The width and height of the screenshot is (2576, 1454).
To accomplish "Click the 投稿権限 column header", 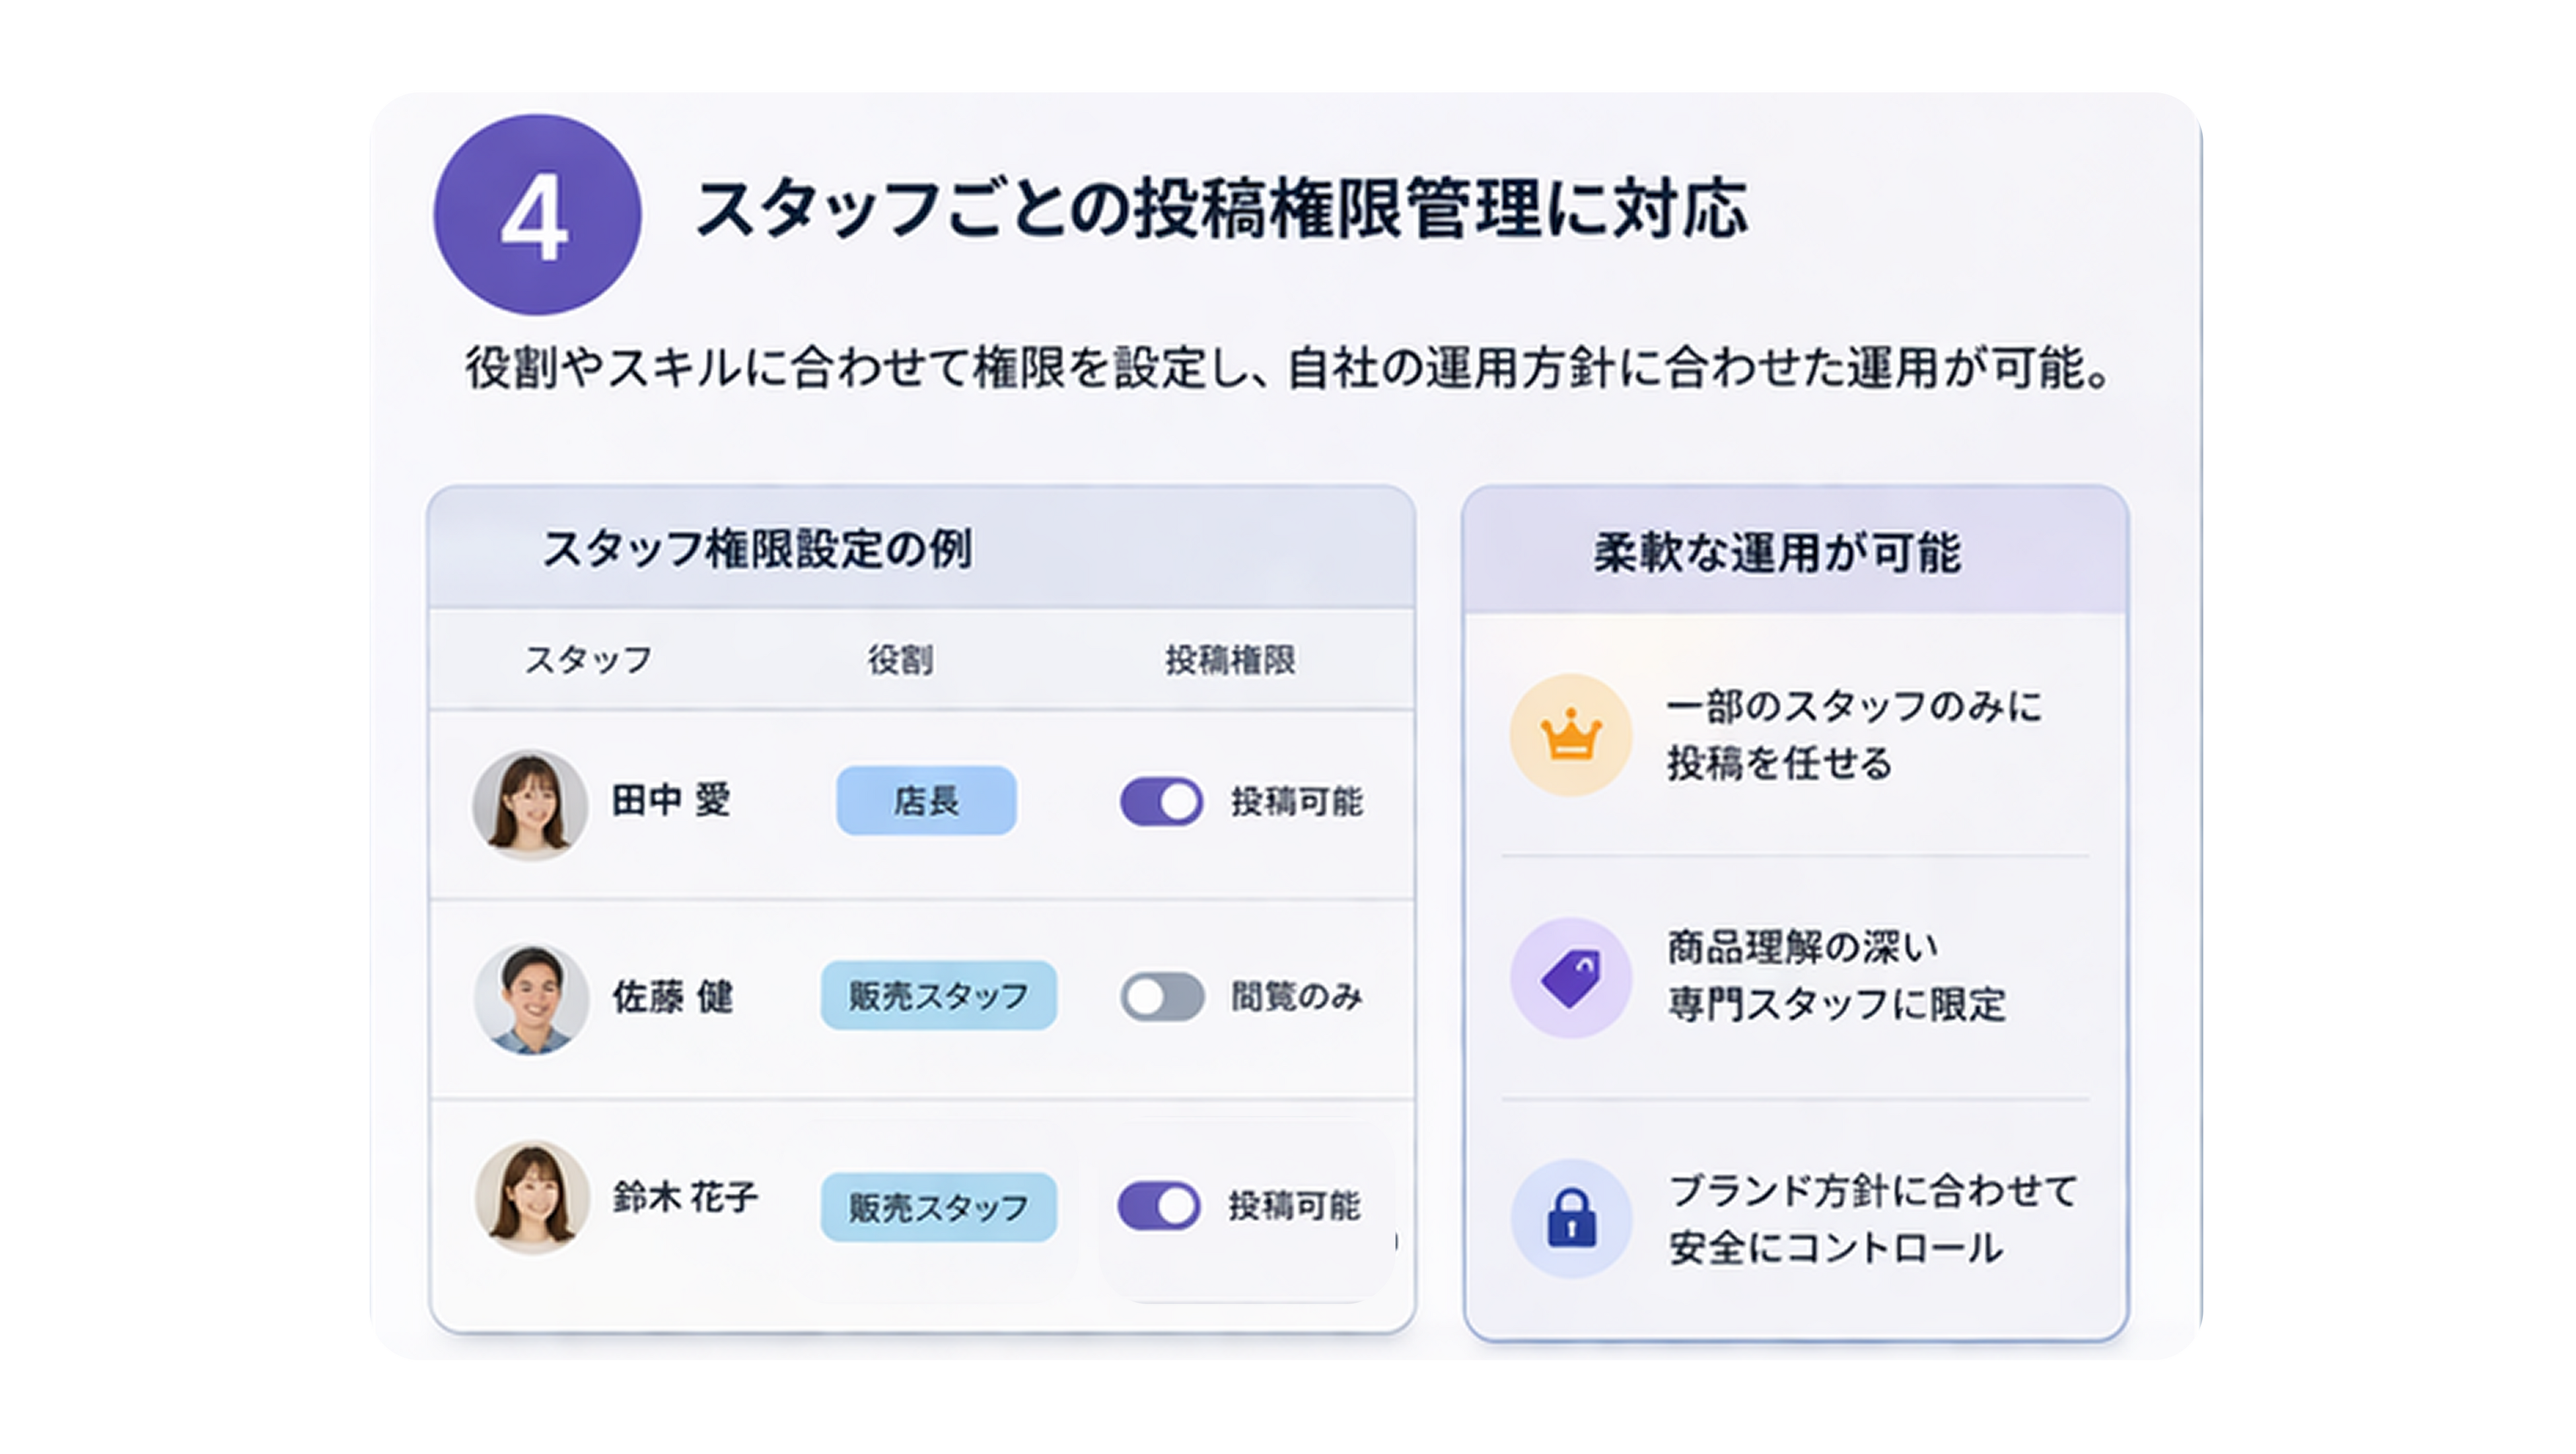I will pyautogui.click(x=1230, y=659).
